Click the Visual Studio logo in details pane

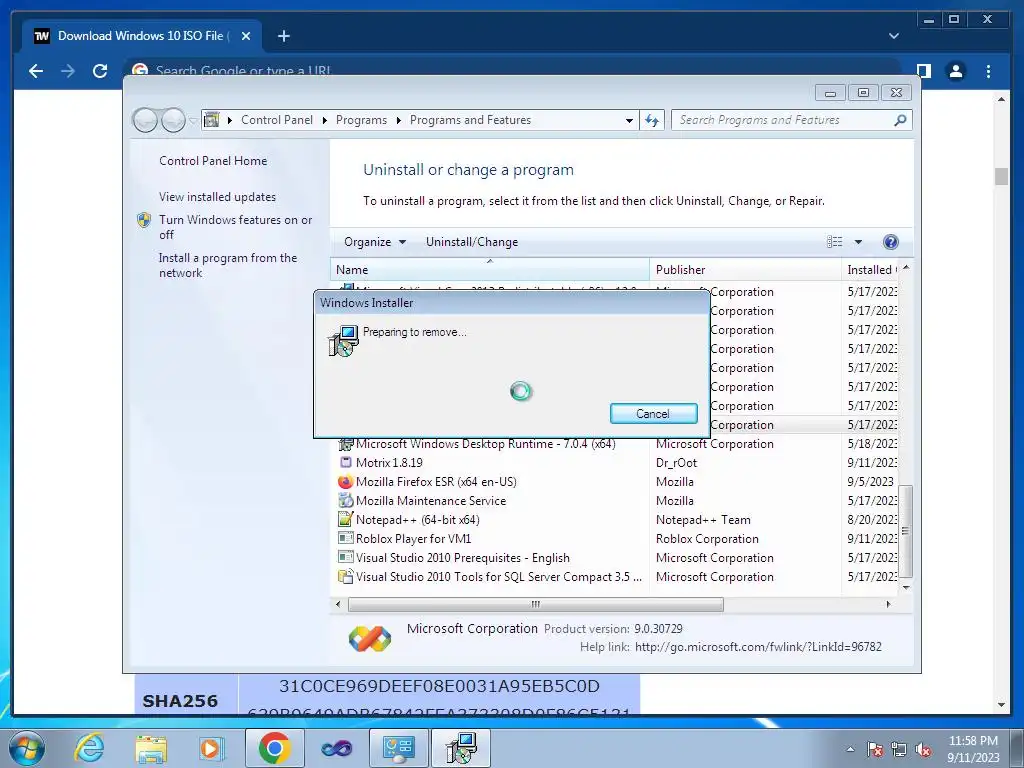370,639
